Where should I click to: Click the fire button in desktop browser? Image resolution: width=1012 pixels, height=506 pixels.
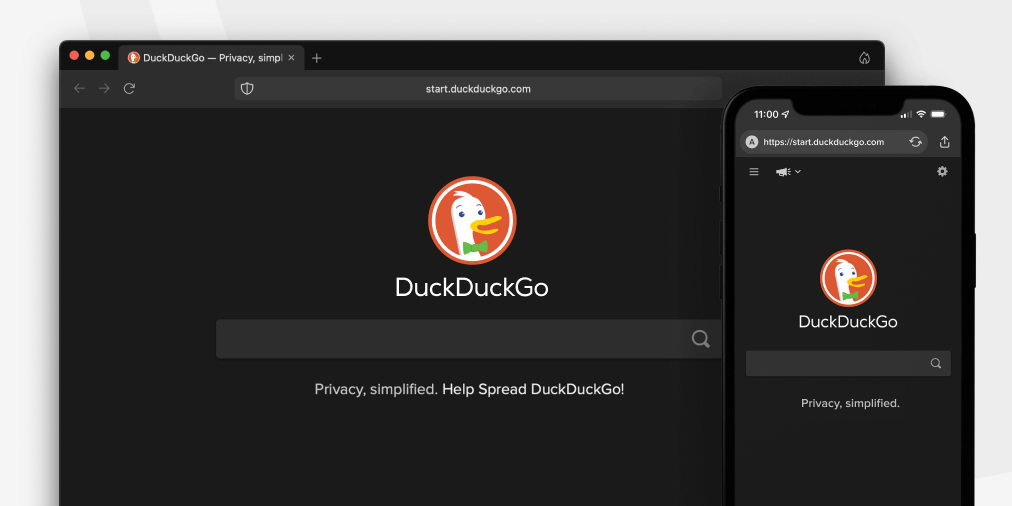[864, 58]
